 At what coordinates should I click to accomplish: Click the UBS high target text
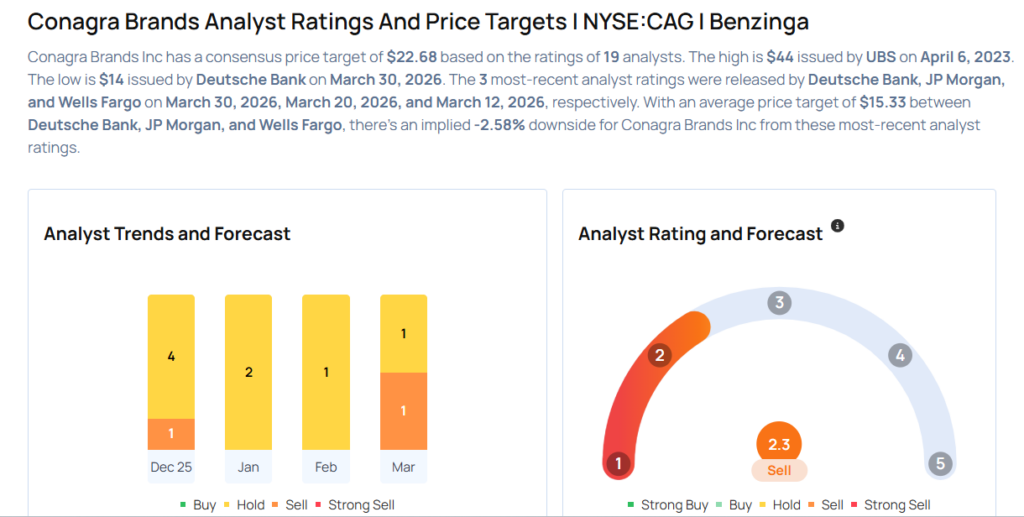click(x=881, y=57)
